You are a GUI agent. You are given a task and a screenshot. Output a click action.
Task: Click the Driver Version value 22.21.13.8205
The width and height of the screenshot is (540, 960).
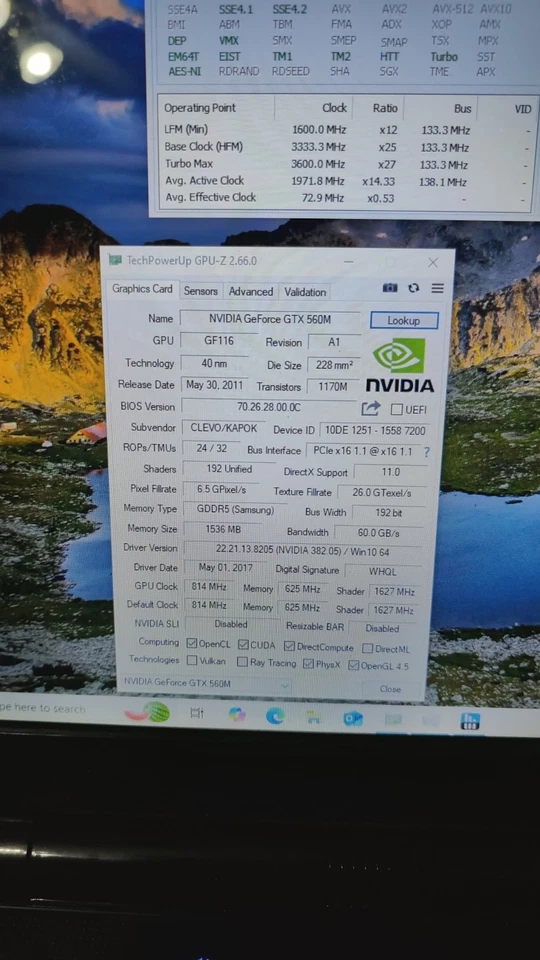tap(302, 550)
